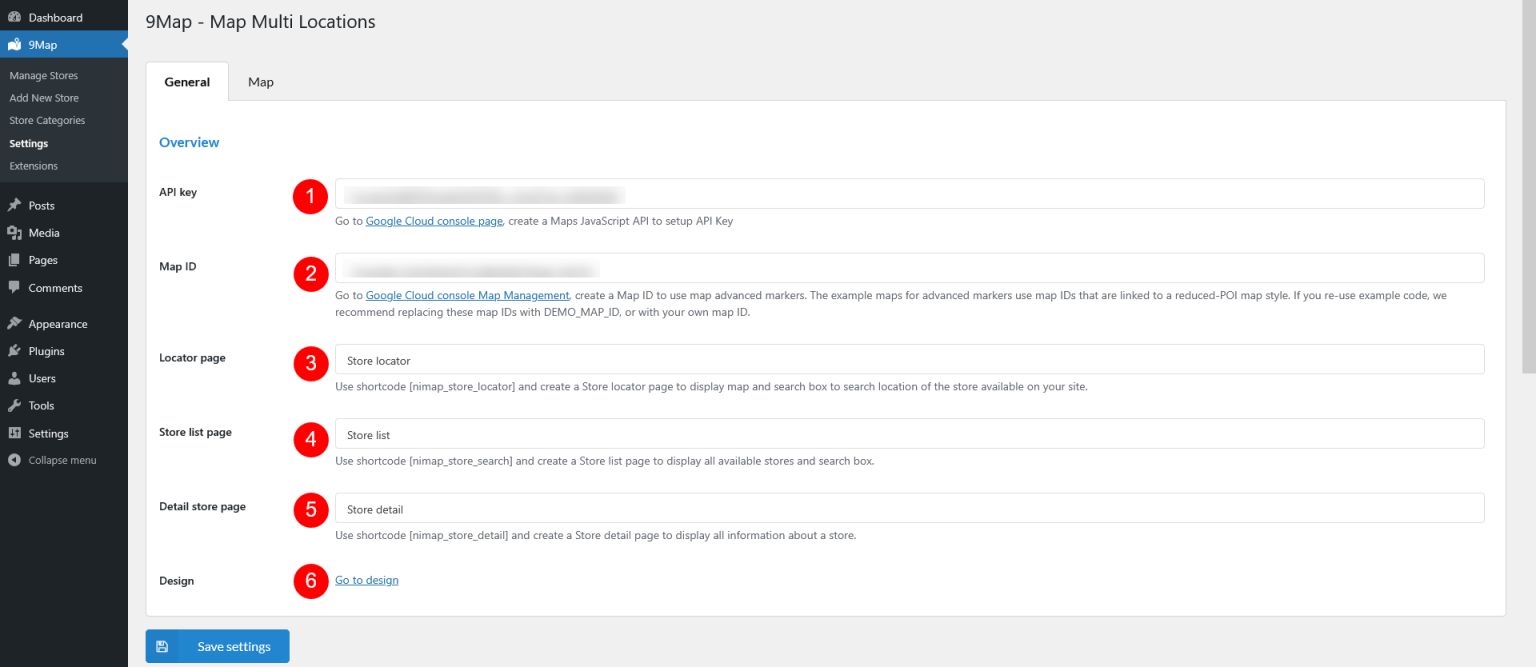Select the General tab
This screenshot has height=667, width=1536.
[x=187, y=82]
